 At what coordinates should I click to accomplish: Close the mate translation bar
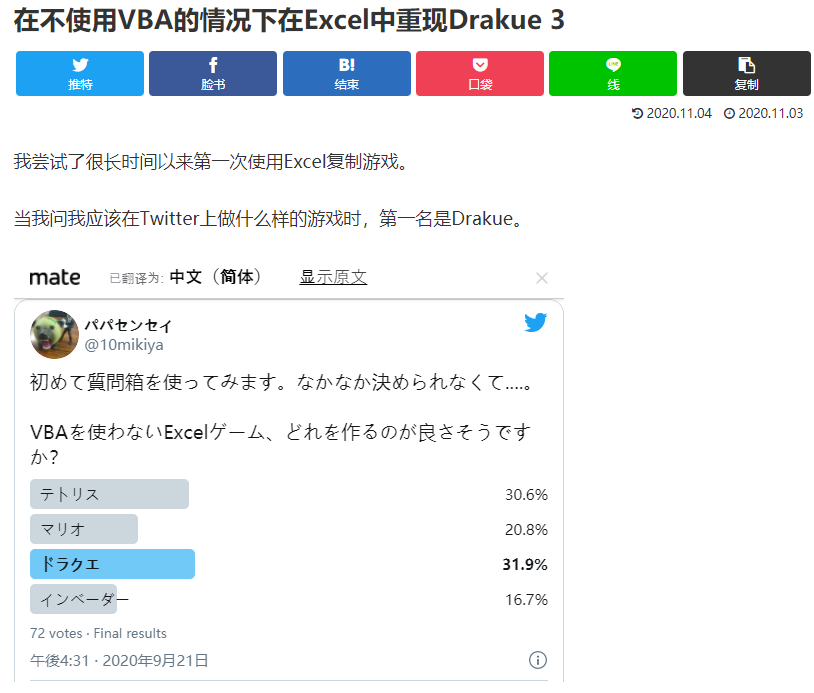click(542, 278)
